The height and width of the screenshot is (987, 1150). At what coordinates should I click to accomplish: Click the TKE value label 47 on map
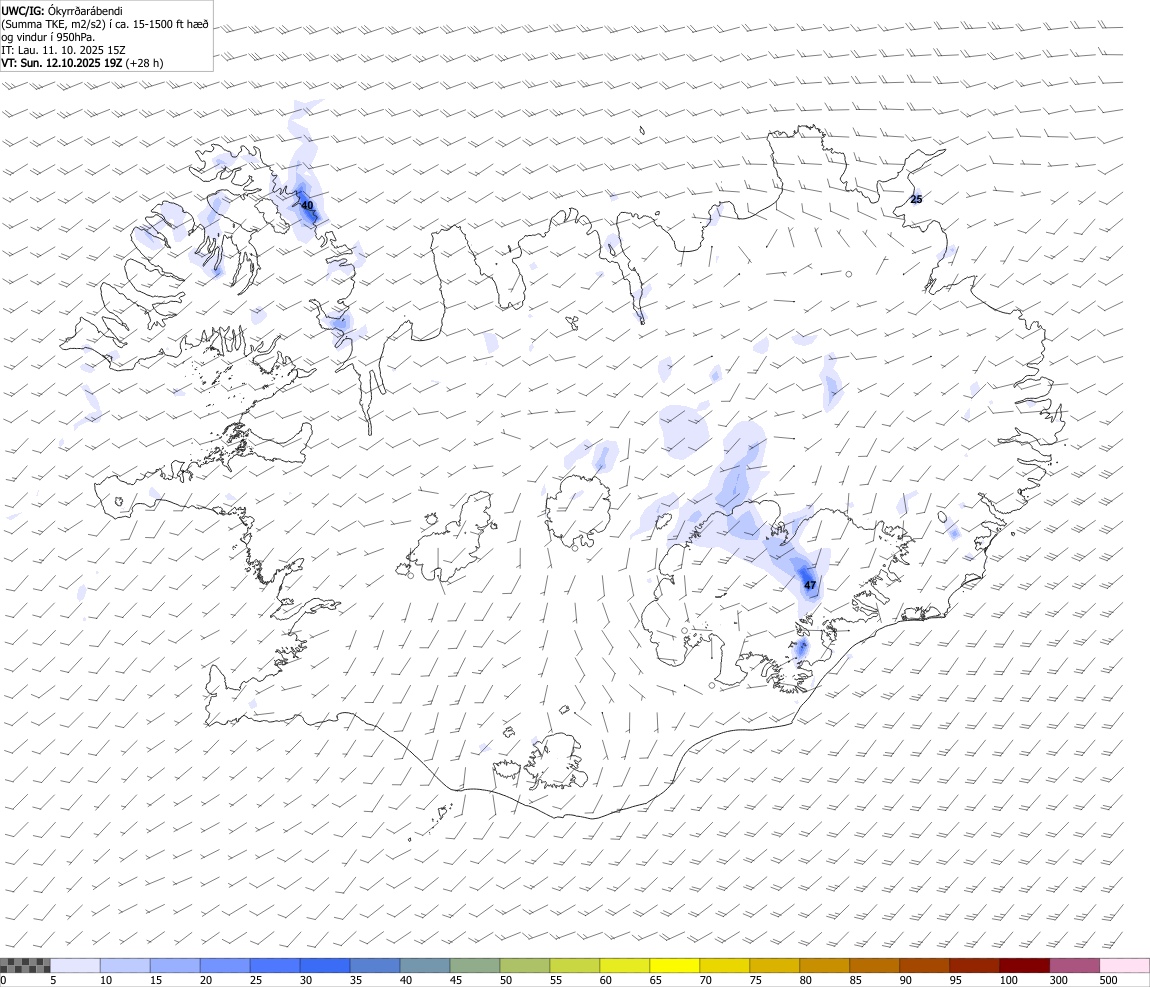point(810,585)
